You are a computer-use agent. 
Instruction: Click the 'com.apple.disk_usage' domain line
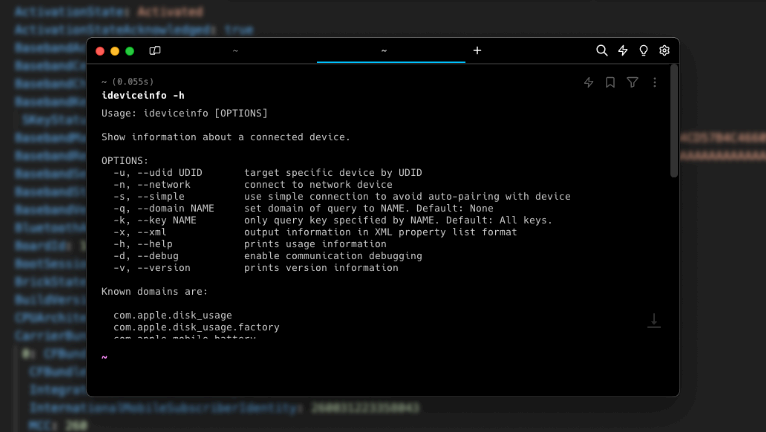pyautogui.click(x=172, y=315)
